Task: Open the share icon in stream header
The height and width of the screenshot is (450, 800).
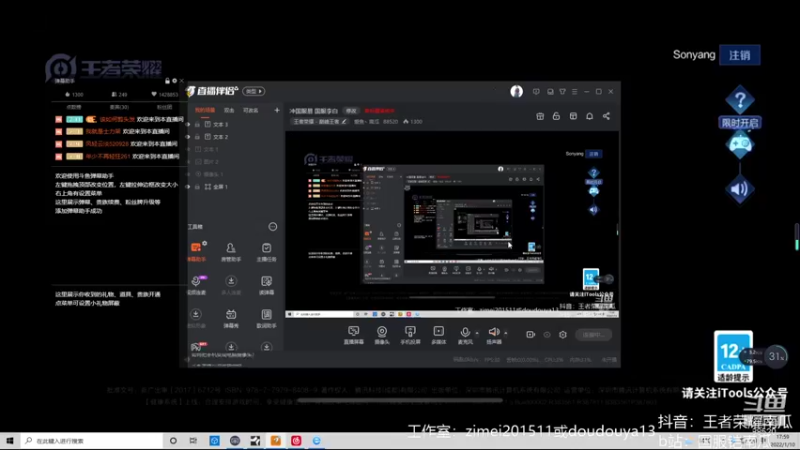Action: (606, 116)
